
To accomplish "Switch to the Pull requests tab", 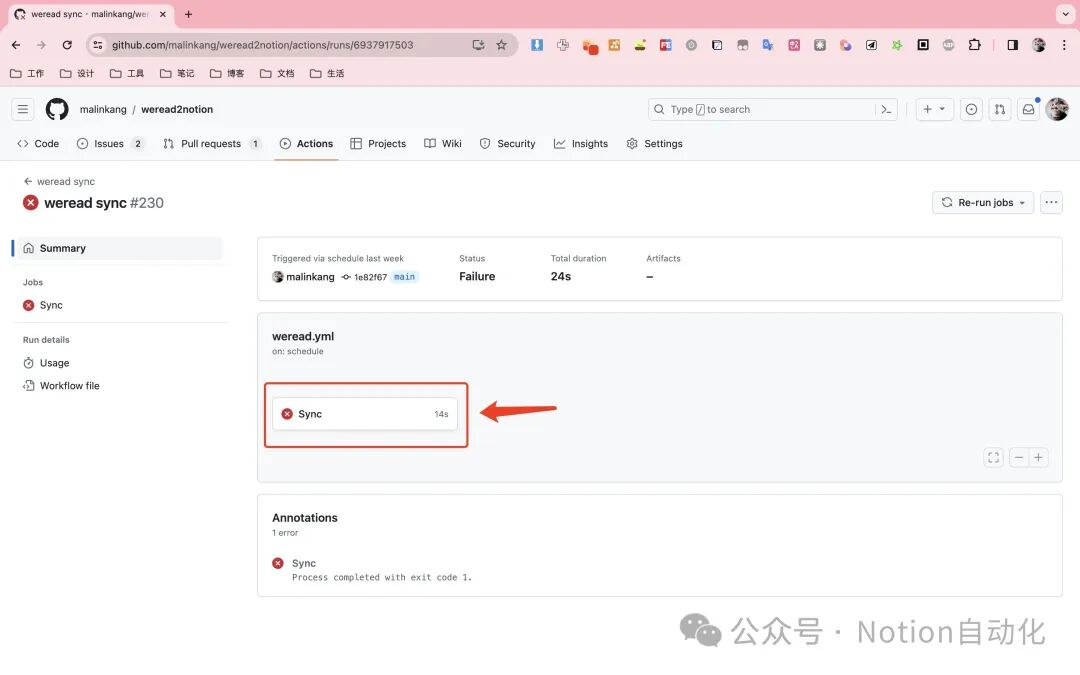I will [x=212, y=143].
